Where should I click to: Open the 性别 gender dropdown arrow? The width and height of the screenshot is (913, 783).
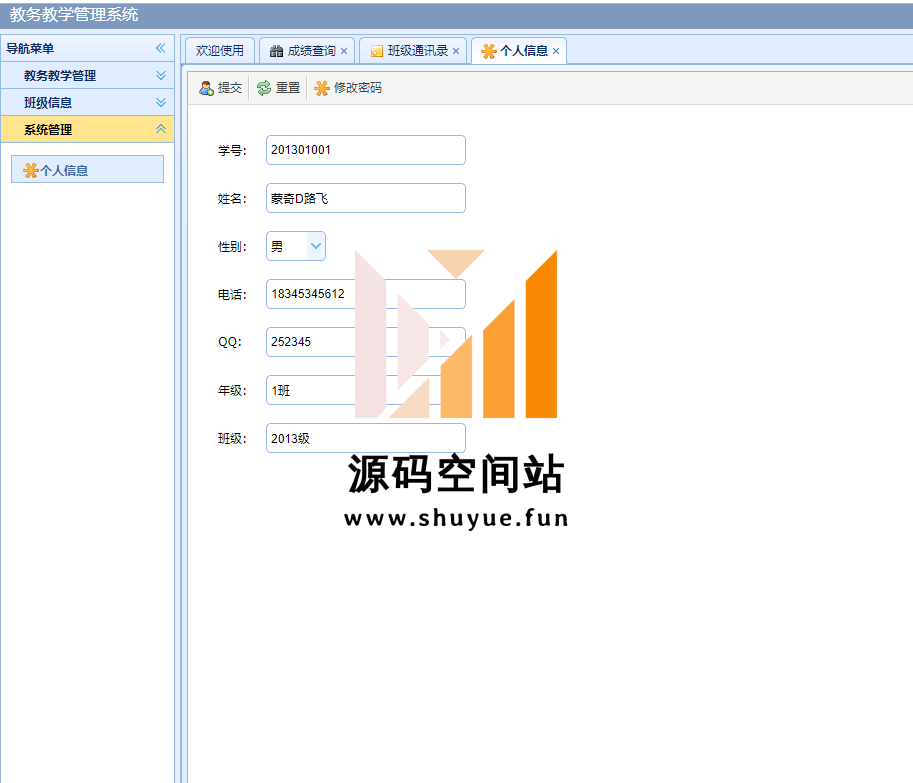click(316, 246)
